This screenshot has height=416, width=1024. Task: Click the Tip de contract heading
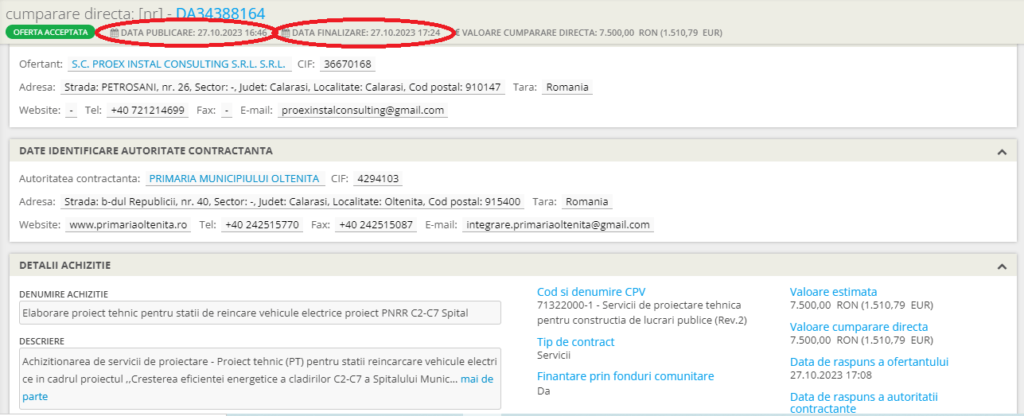[x=575, y=342]
